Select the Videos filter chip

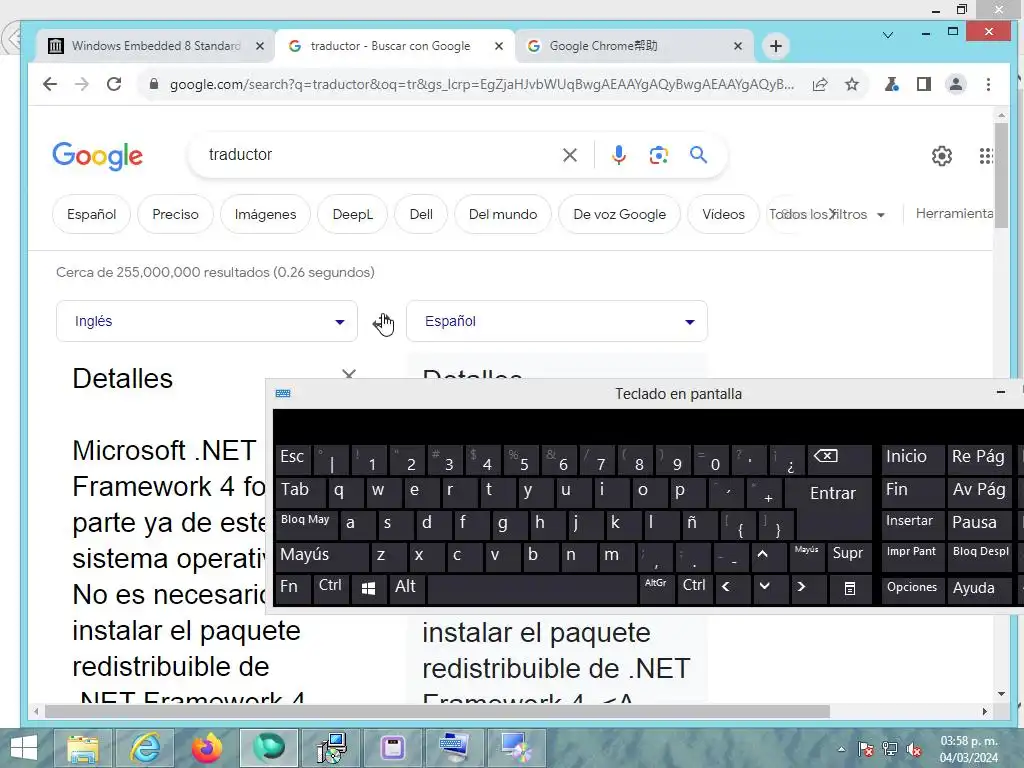click(723, 214)
